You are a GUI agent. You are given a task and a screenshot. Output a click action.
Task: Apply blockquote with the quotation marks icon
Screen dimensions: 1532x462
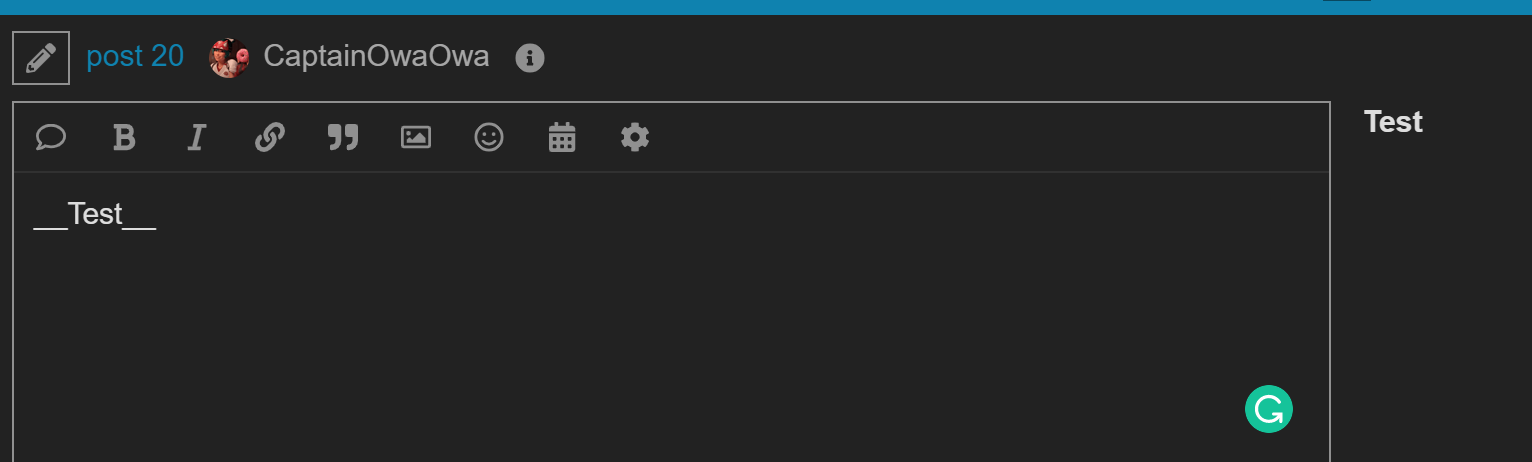coord(343,137)
